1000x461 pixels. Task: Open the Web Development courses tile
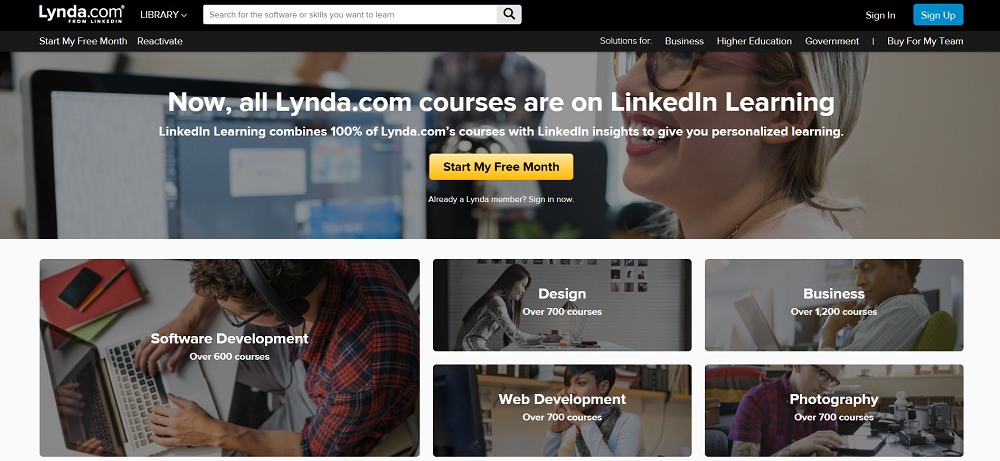(x=562, y=410)
